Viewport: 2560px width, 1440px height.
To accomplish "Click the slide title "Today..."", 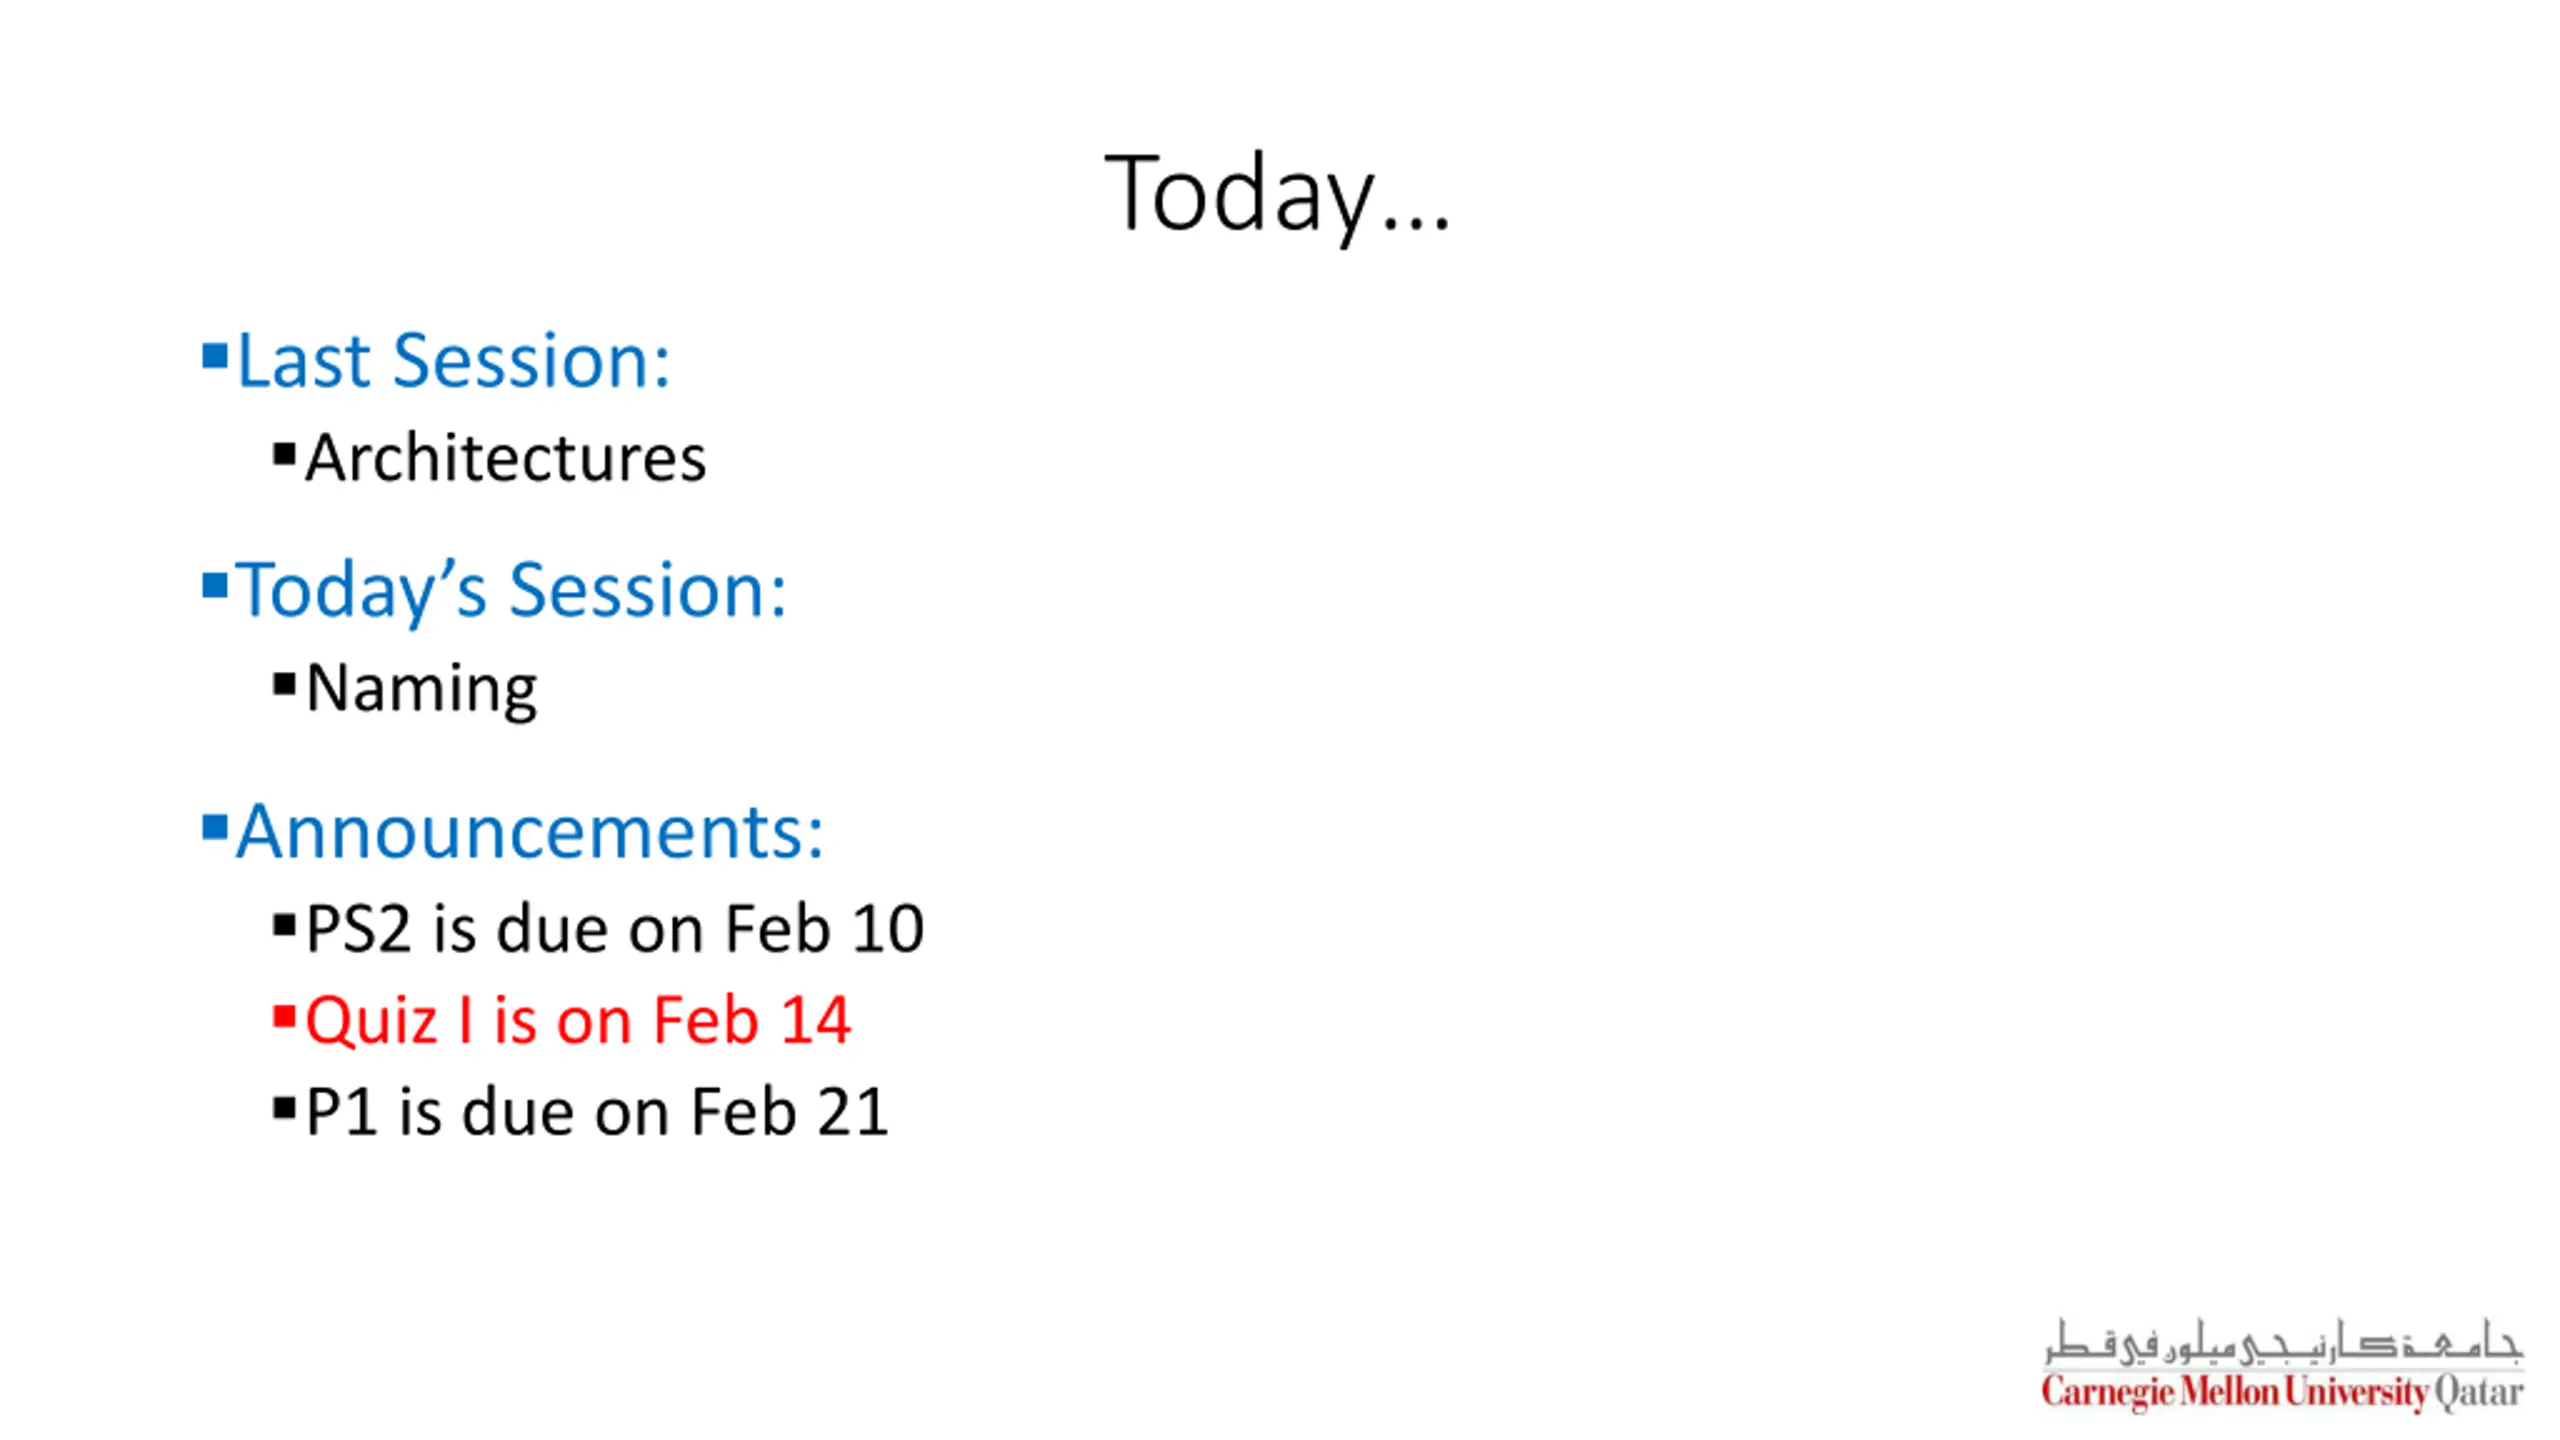I will point(1276,194).
